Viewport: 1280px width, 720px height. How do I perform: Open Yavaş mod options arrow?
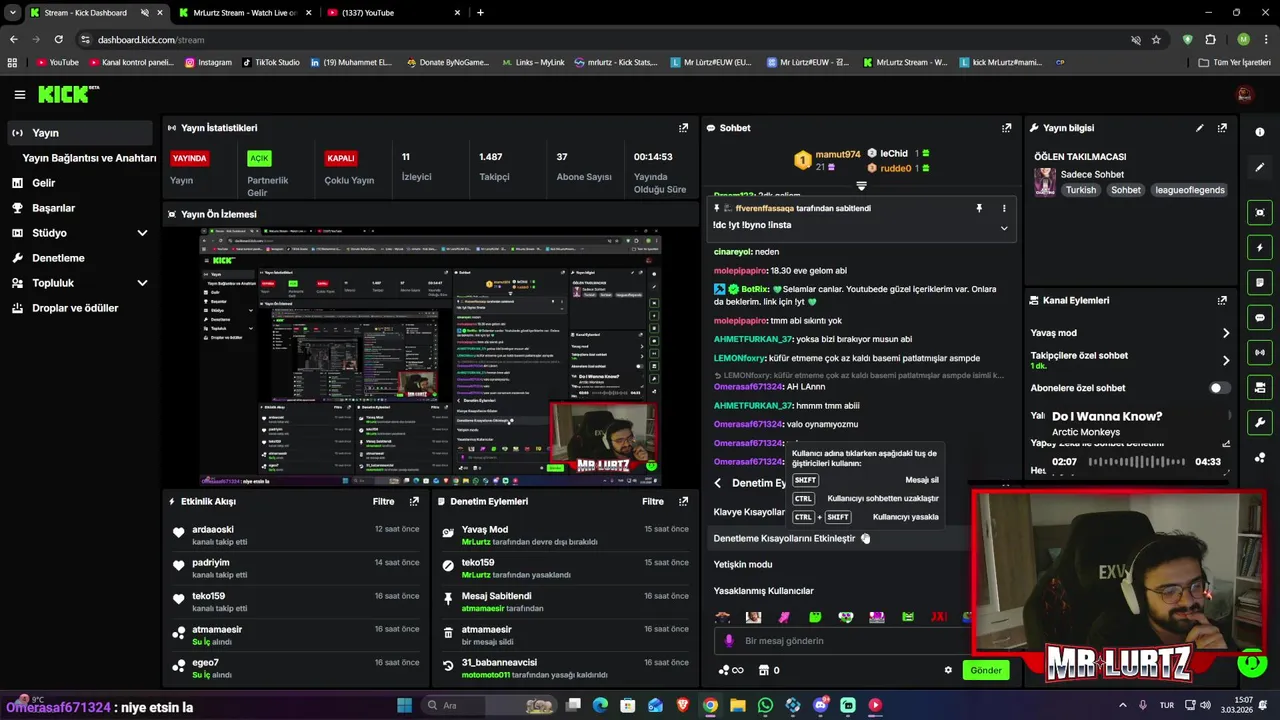[1226, 333]
